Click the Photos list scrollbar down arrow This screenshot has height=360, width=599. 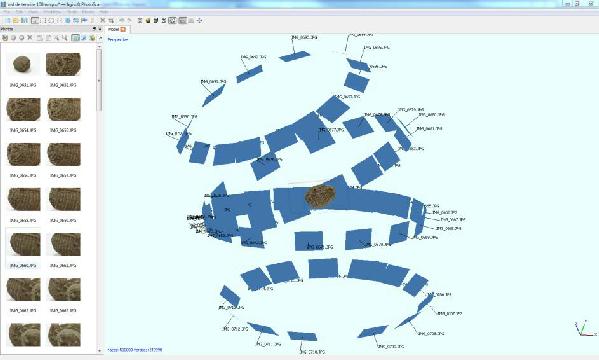100,350
